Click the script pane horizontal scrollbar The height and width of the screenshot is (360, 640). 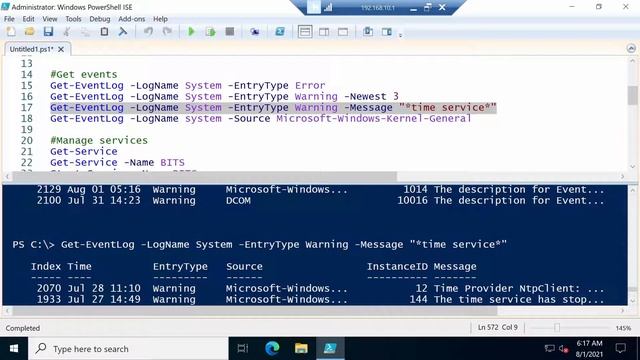(205, 176)
